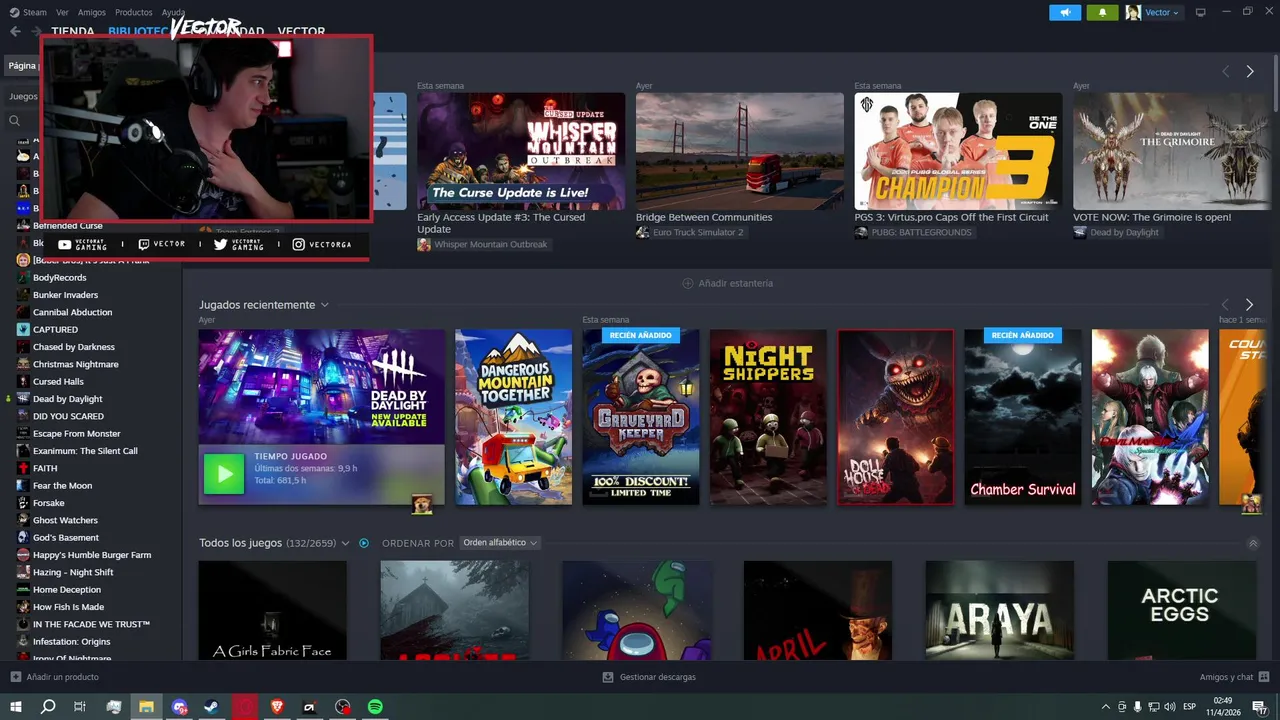Select BodyRecords in the game list
1280x720 pixels.
click(x=59, y=278)
